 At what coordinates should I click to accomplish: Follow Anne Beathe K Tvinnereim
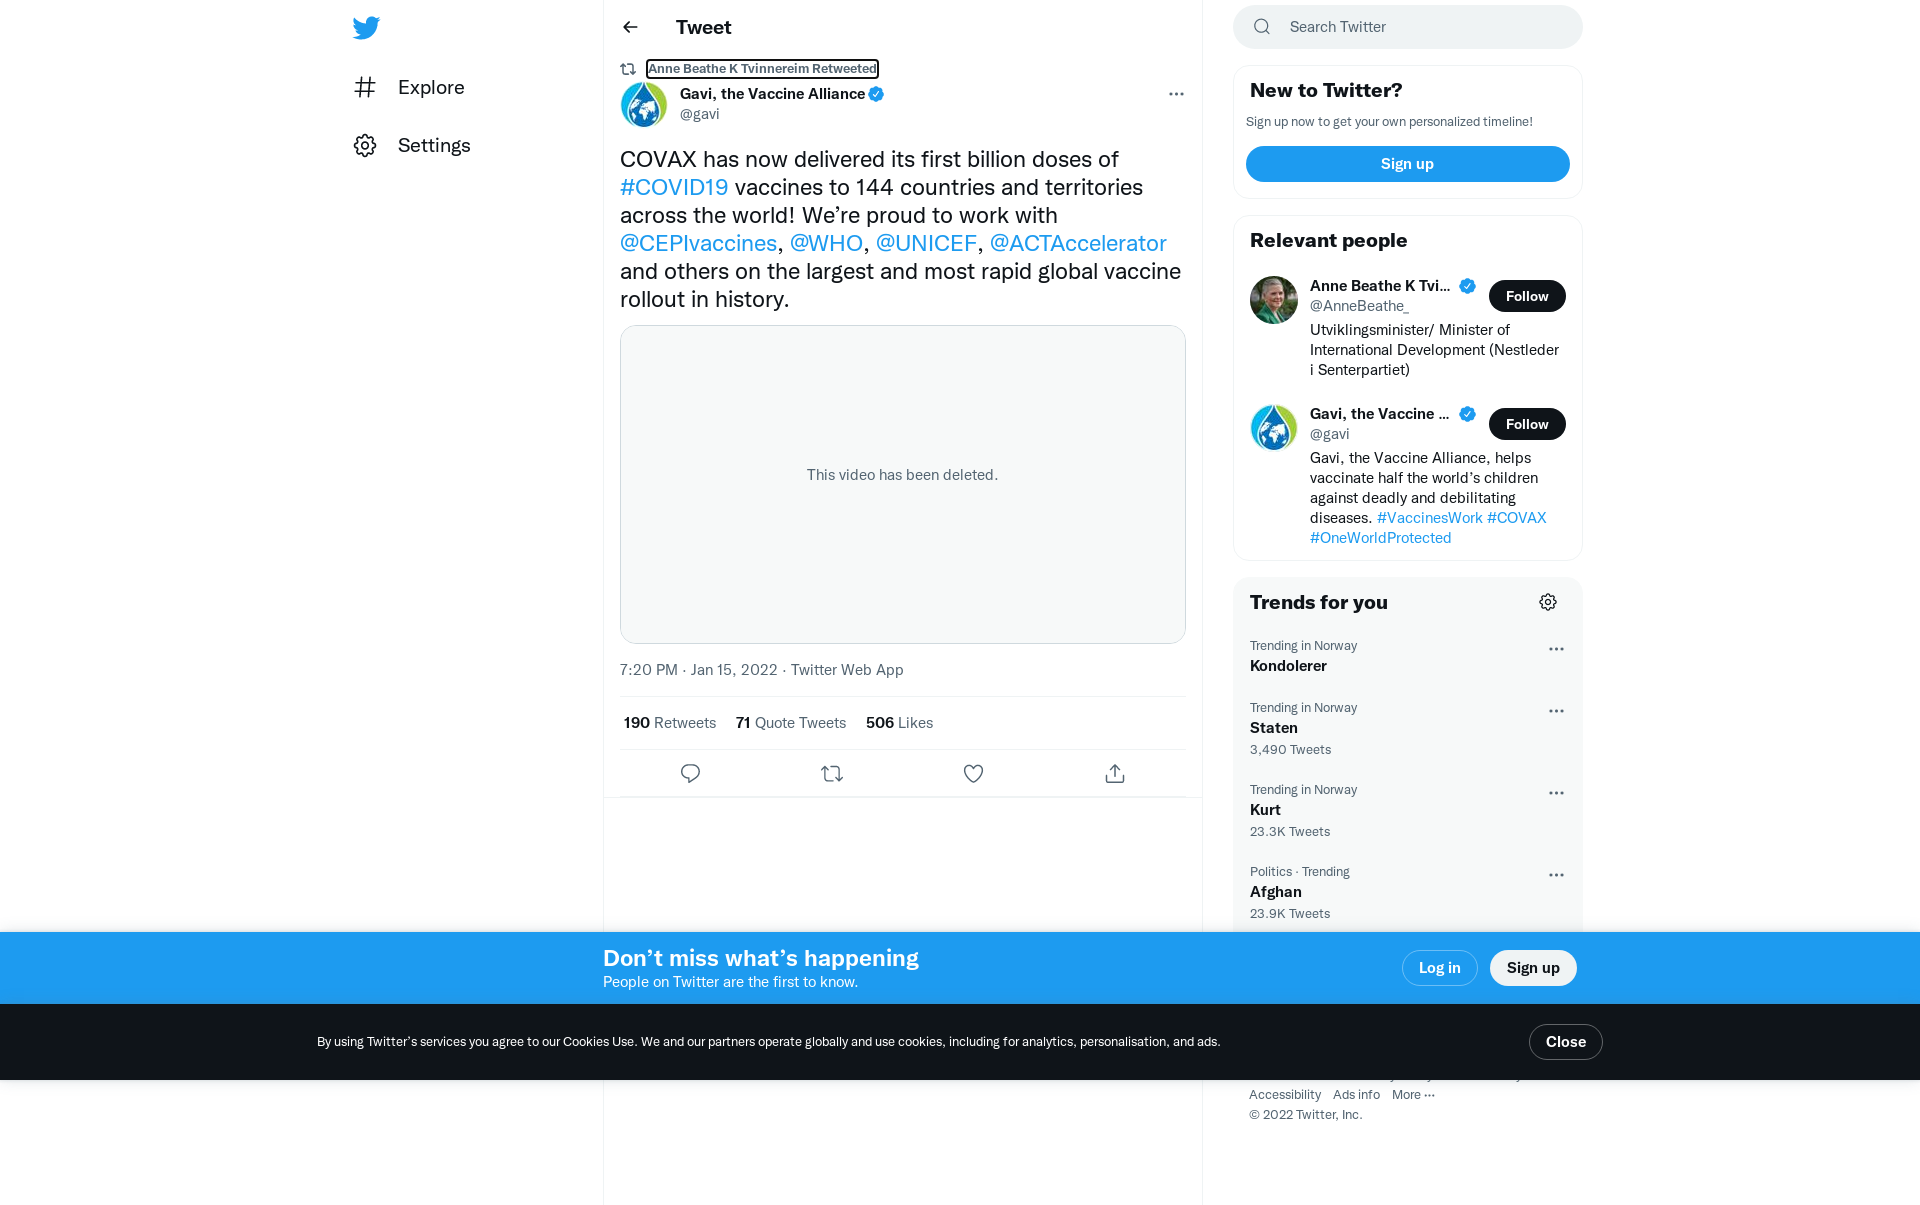(1527, 296)
